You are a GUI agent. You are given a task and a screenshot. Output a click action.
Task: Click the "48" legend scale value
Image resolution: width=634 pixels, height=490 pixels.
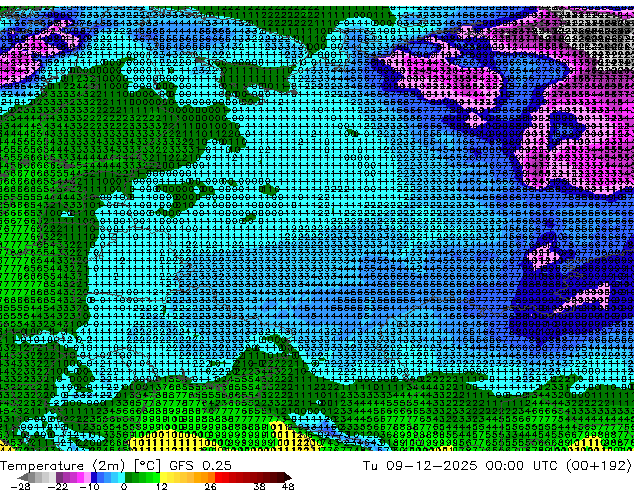[288, 486]
